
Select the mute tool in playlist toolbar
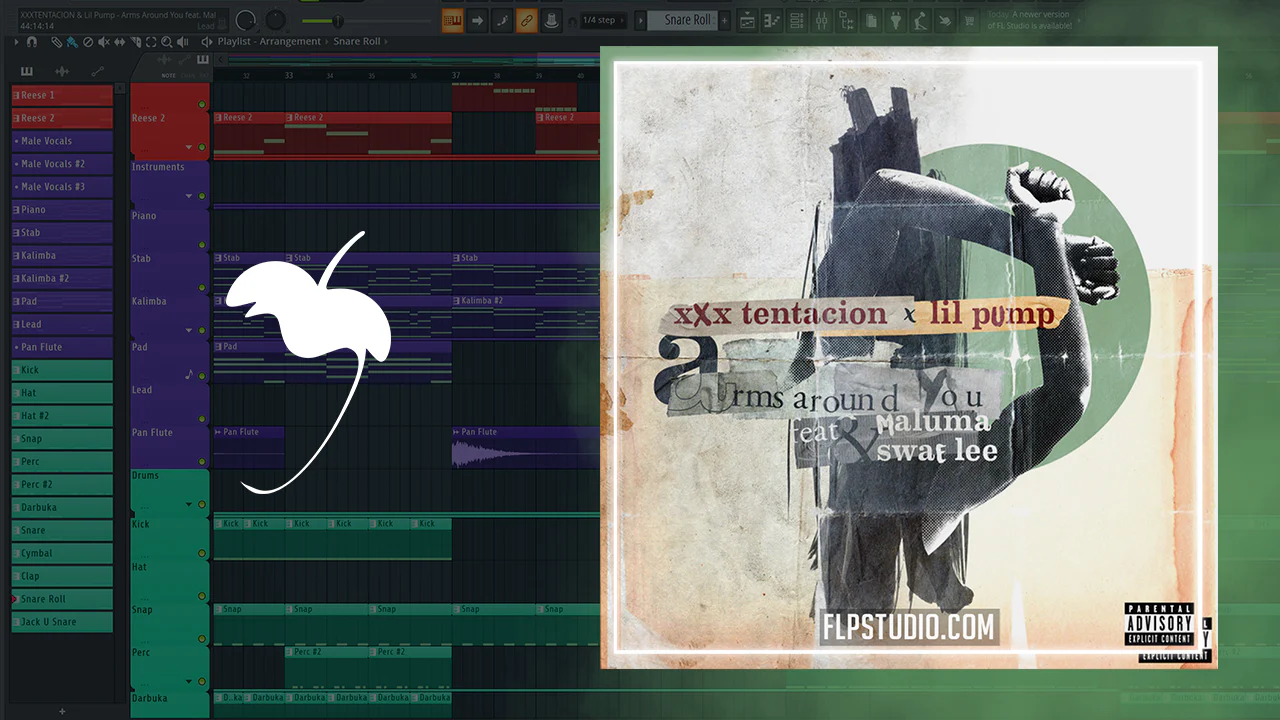pyautogui.click(x=104, y=42)
